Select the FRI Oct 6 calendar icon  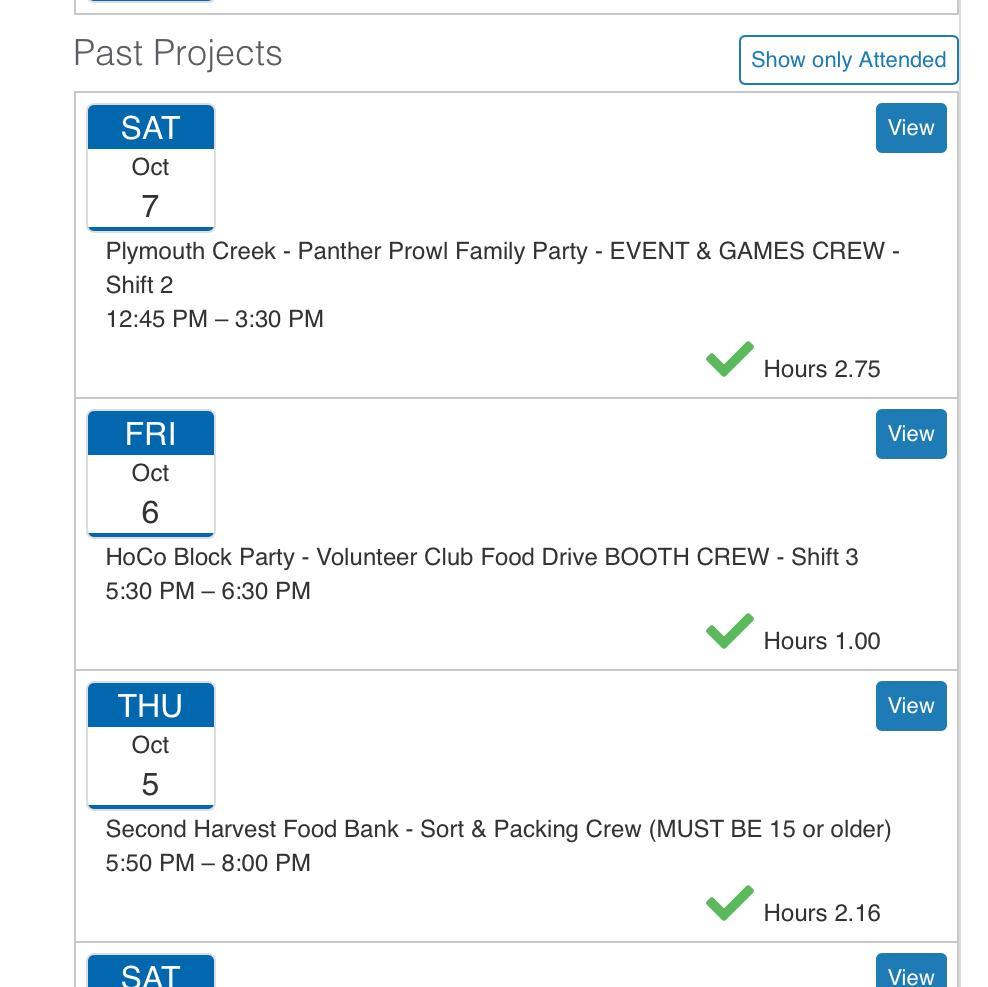pos(151,473)
